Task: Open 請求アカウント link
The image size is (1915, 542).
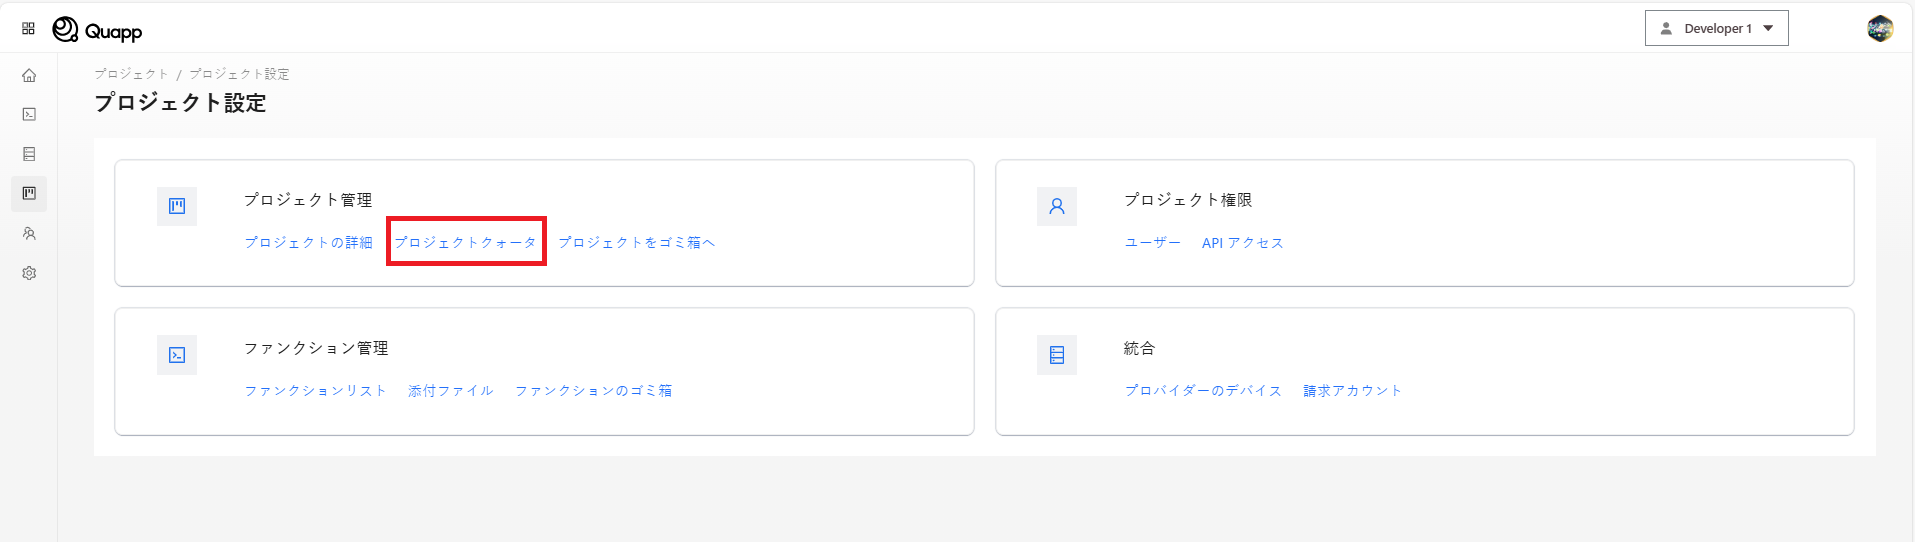Action: (1352, 390)
